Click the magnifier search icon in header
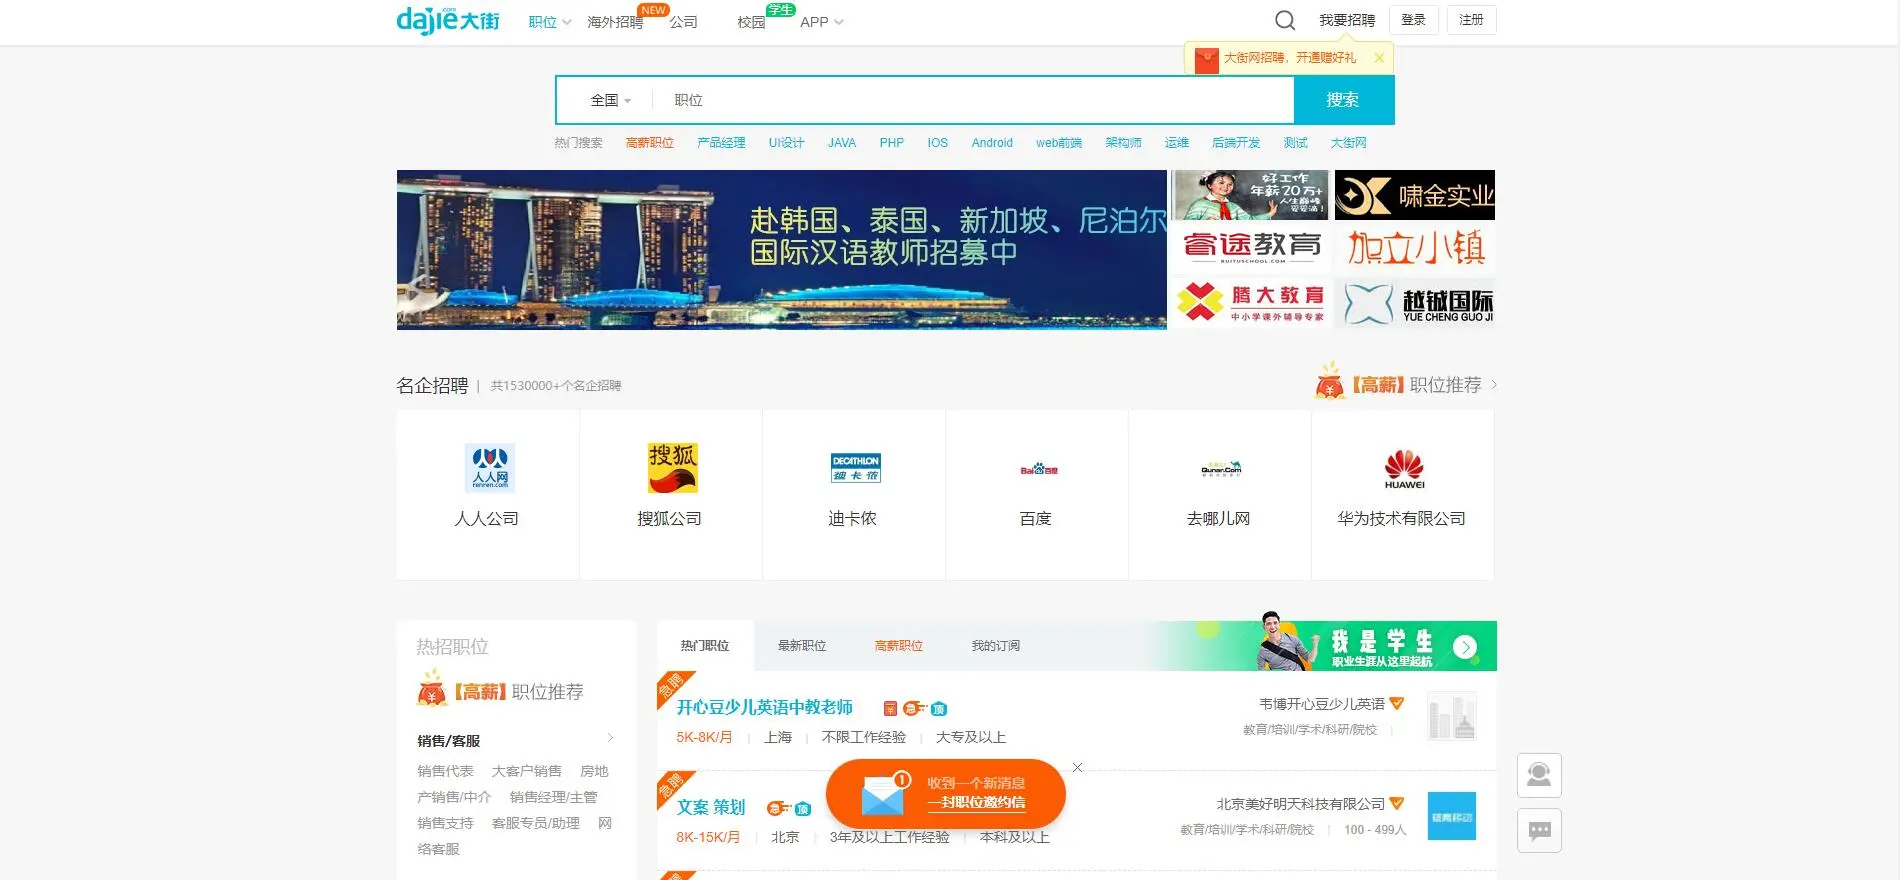The height and width of the screenshot is (880, 1900). point(1285,20)
